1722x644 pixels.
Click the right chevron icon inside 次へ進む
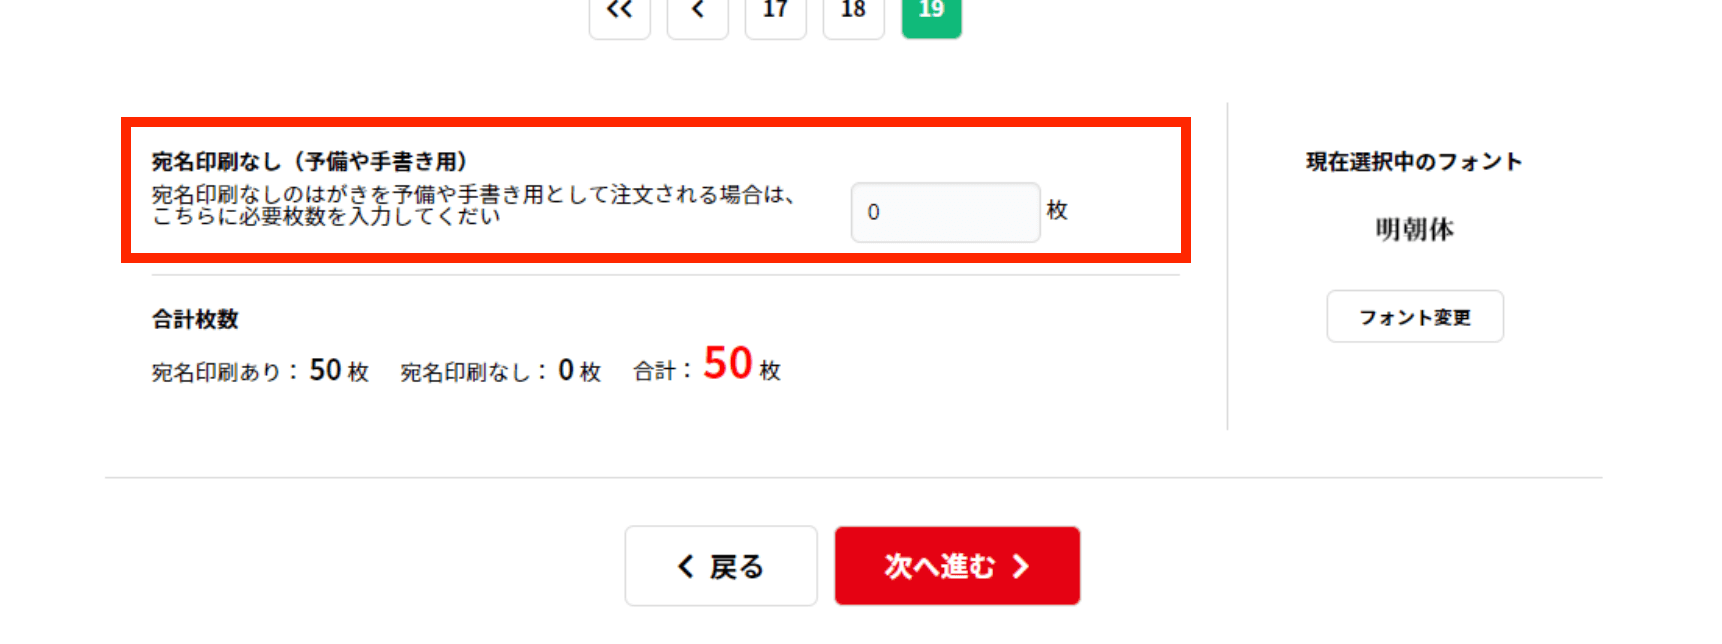point(1021,567)
